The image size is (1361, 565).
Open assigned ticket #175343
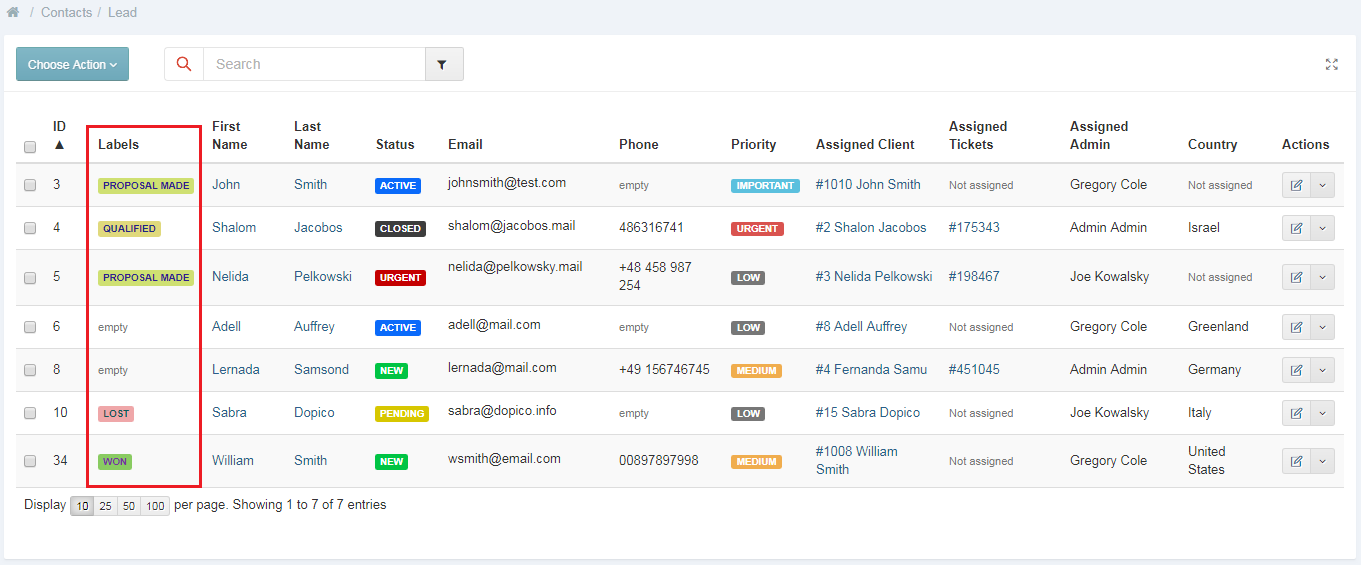point(974,228)
